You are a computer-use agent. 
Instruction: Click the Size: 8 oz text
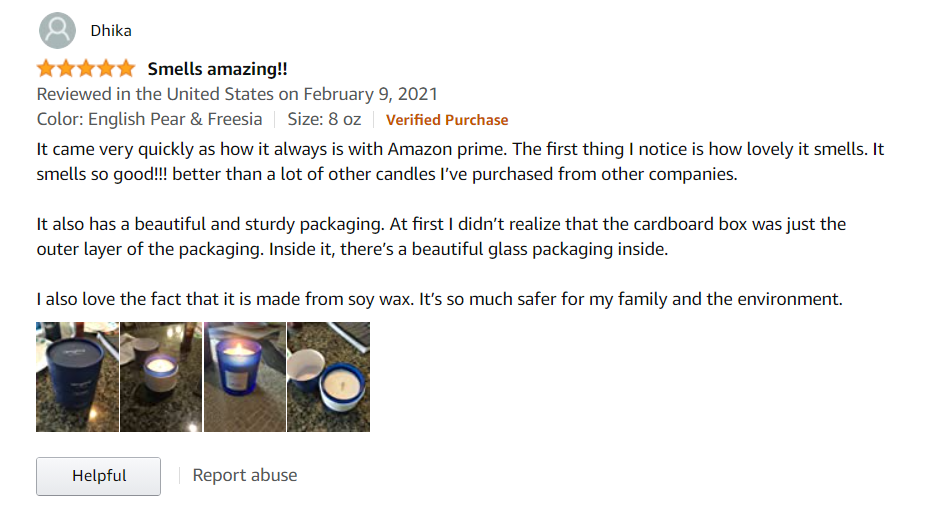click(324, 120)
